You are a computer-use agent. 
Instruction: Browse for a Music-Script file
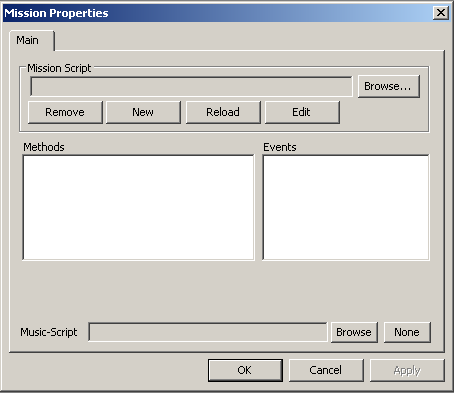(354, 332)
